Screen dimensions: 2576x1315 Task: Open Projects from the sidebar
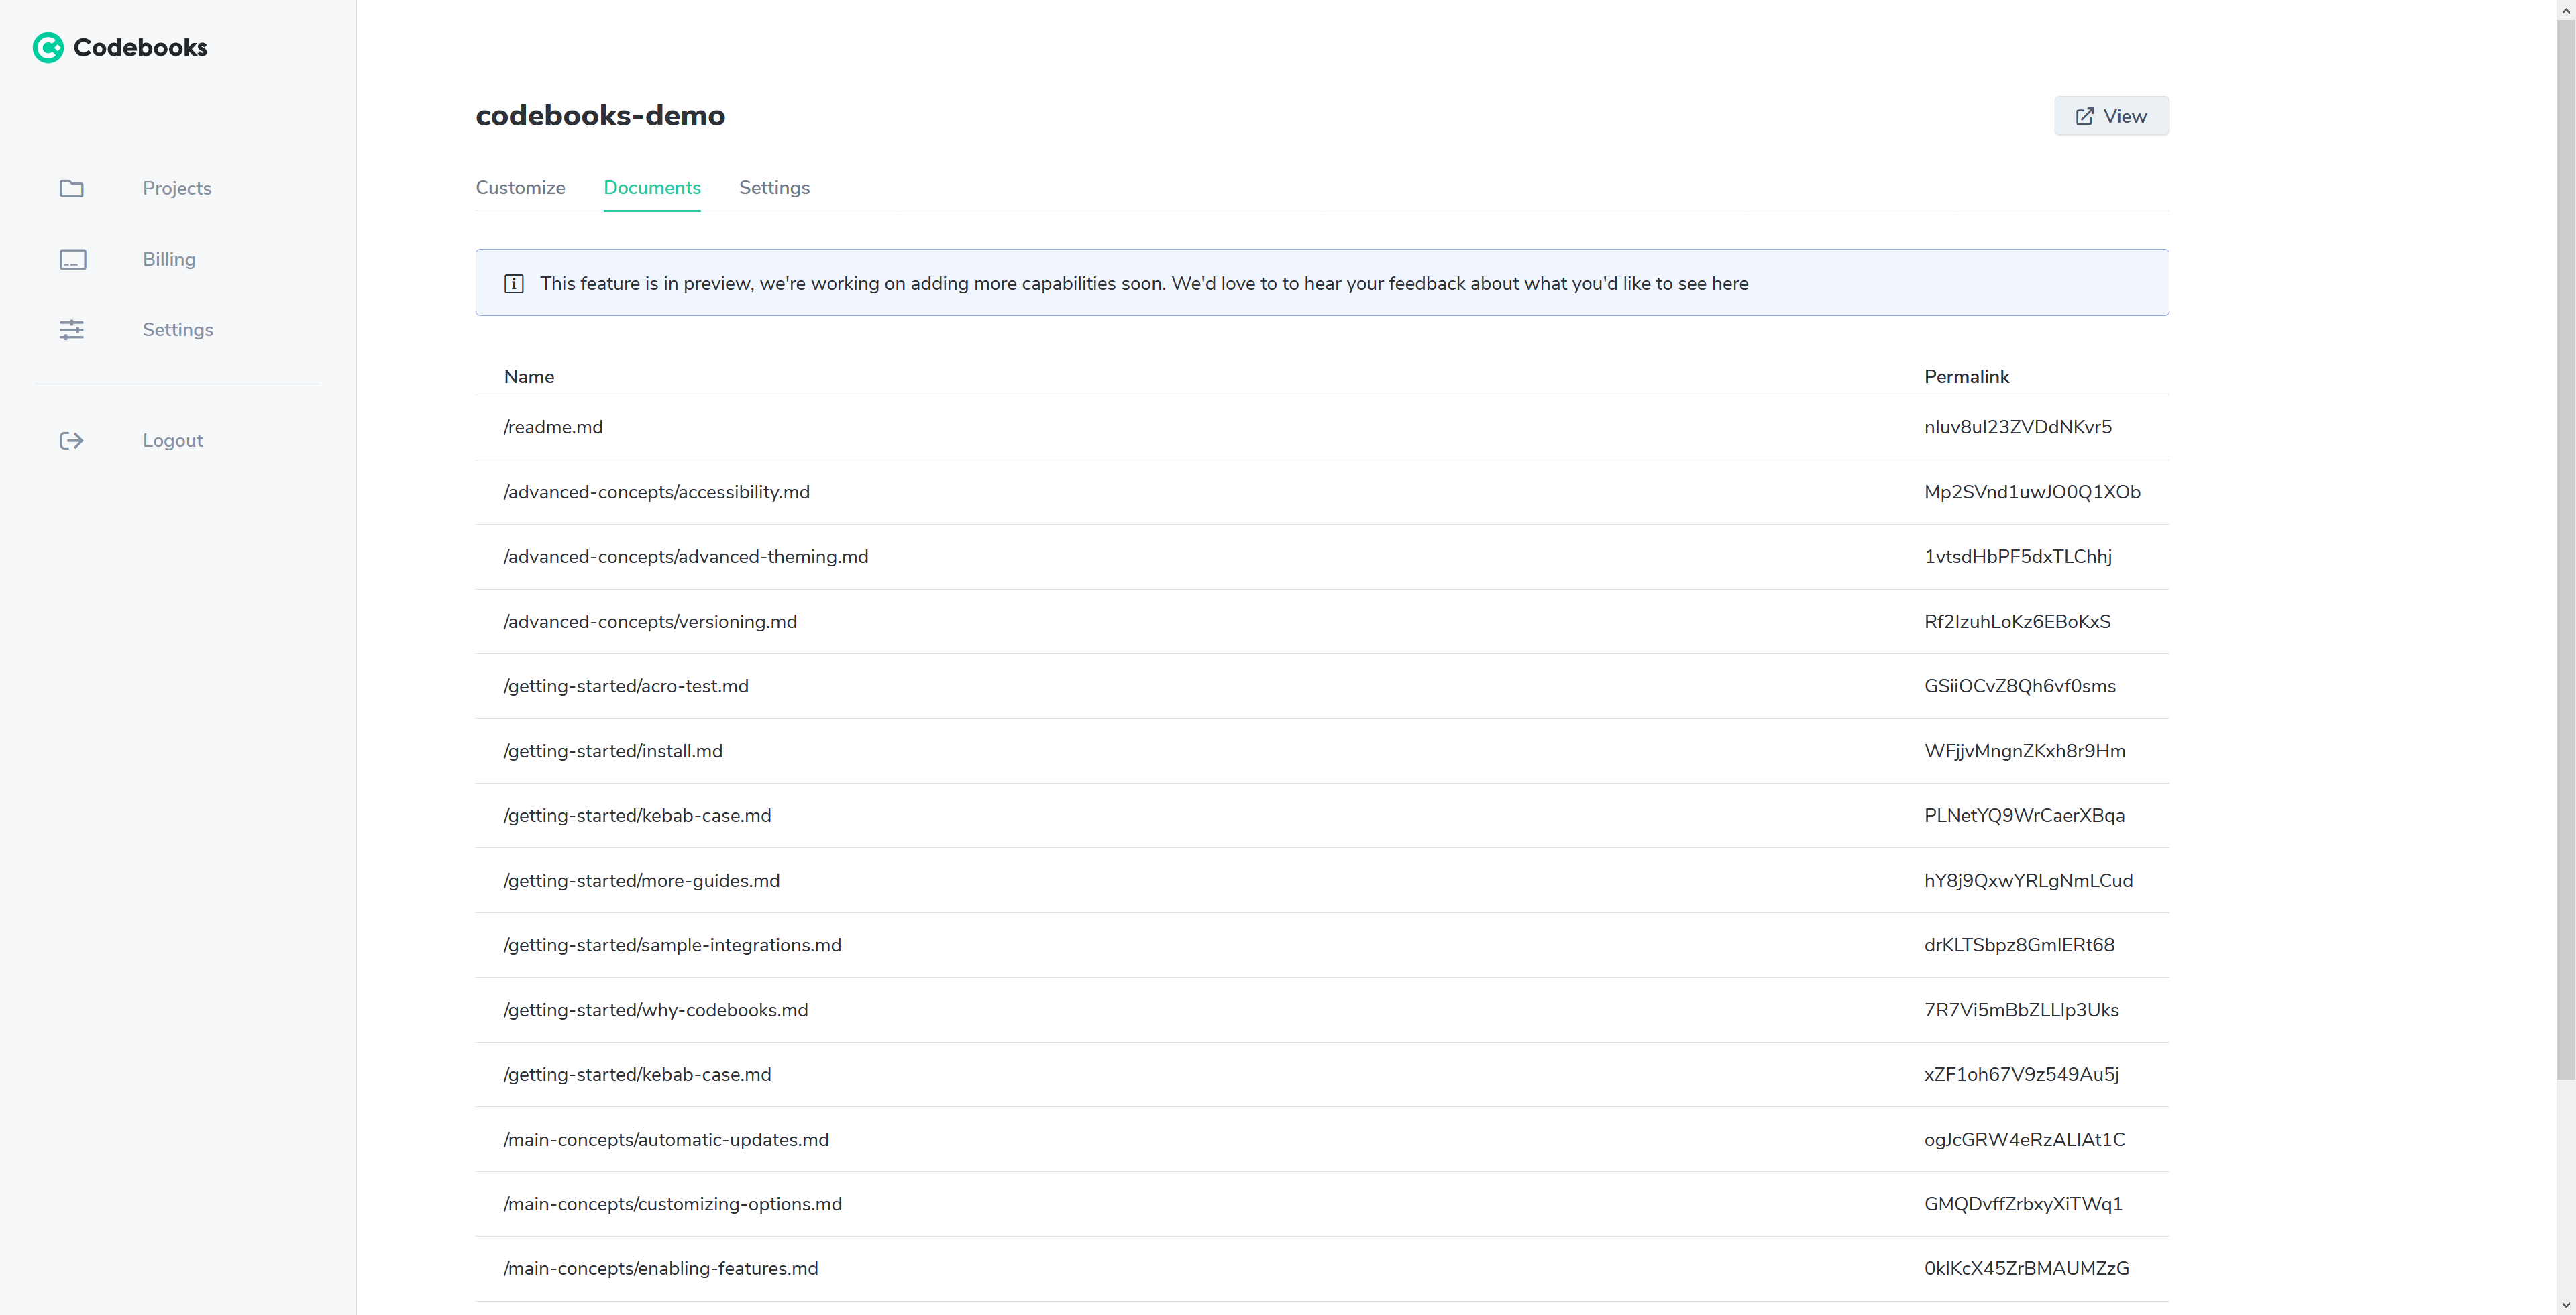(177, 188)
